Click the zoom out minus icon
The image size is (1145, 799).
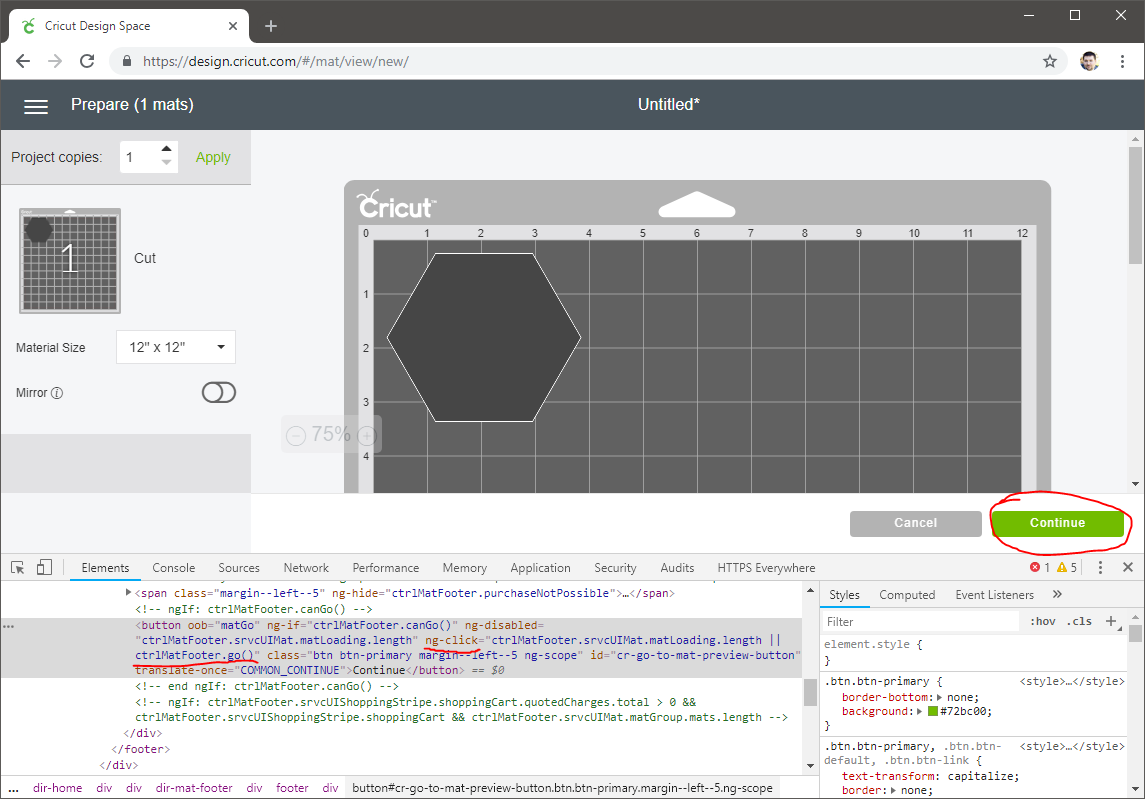tap(296, 435)
